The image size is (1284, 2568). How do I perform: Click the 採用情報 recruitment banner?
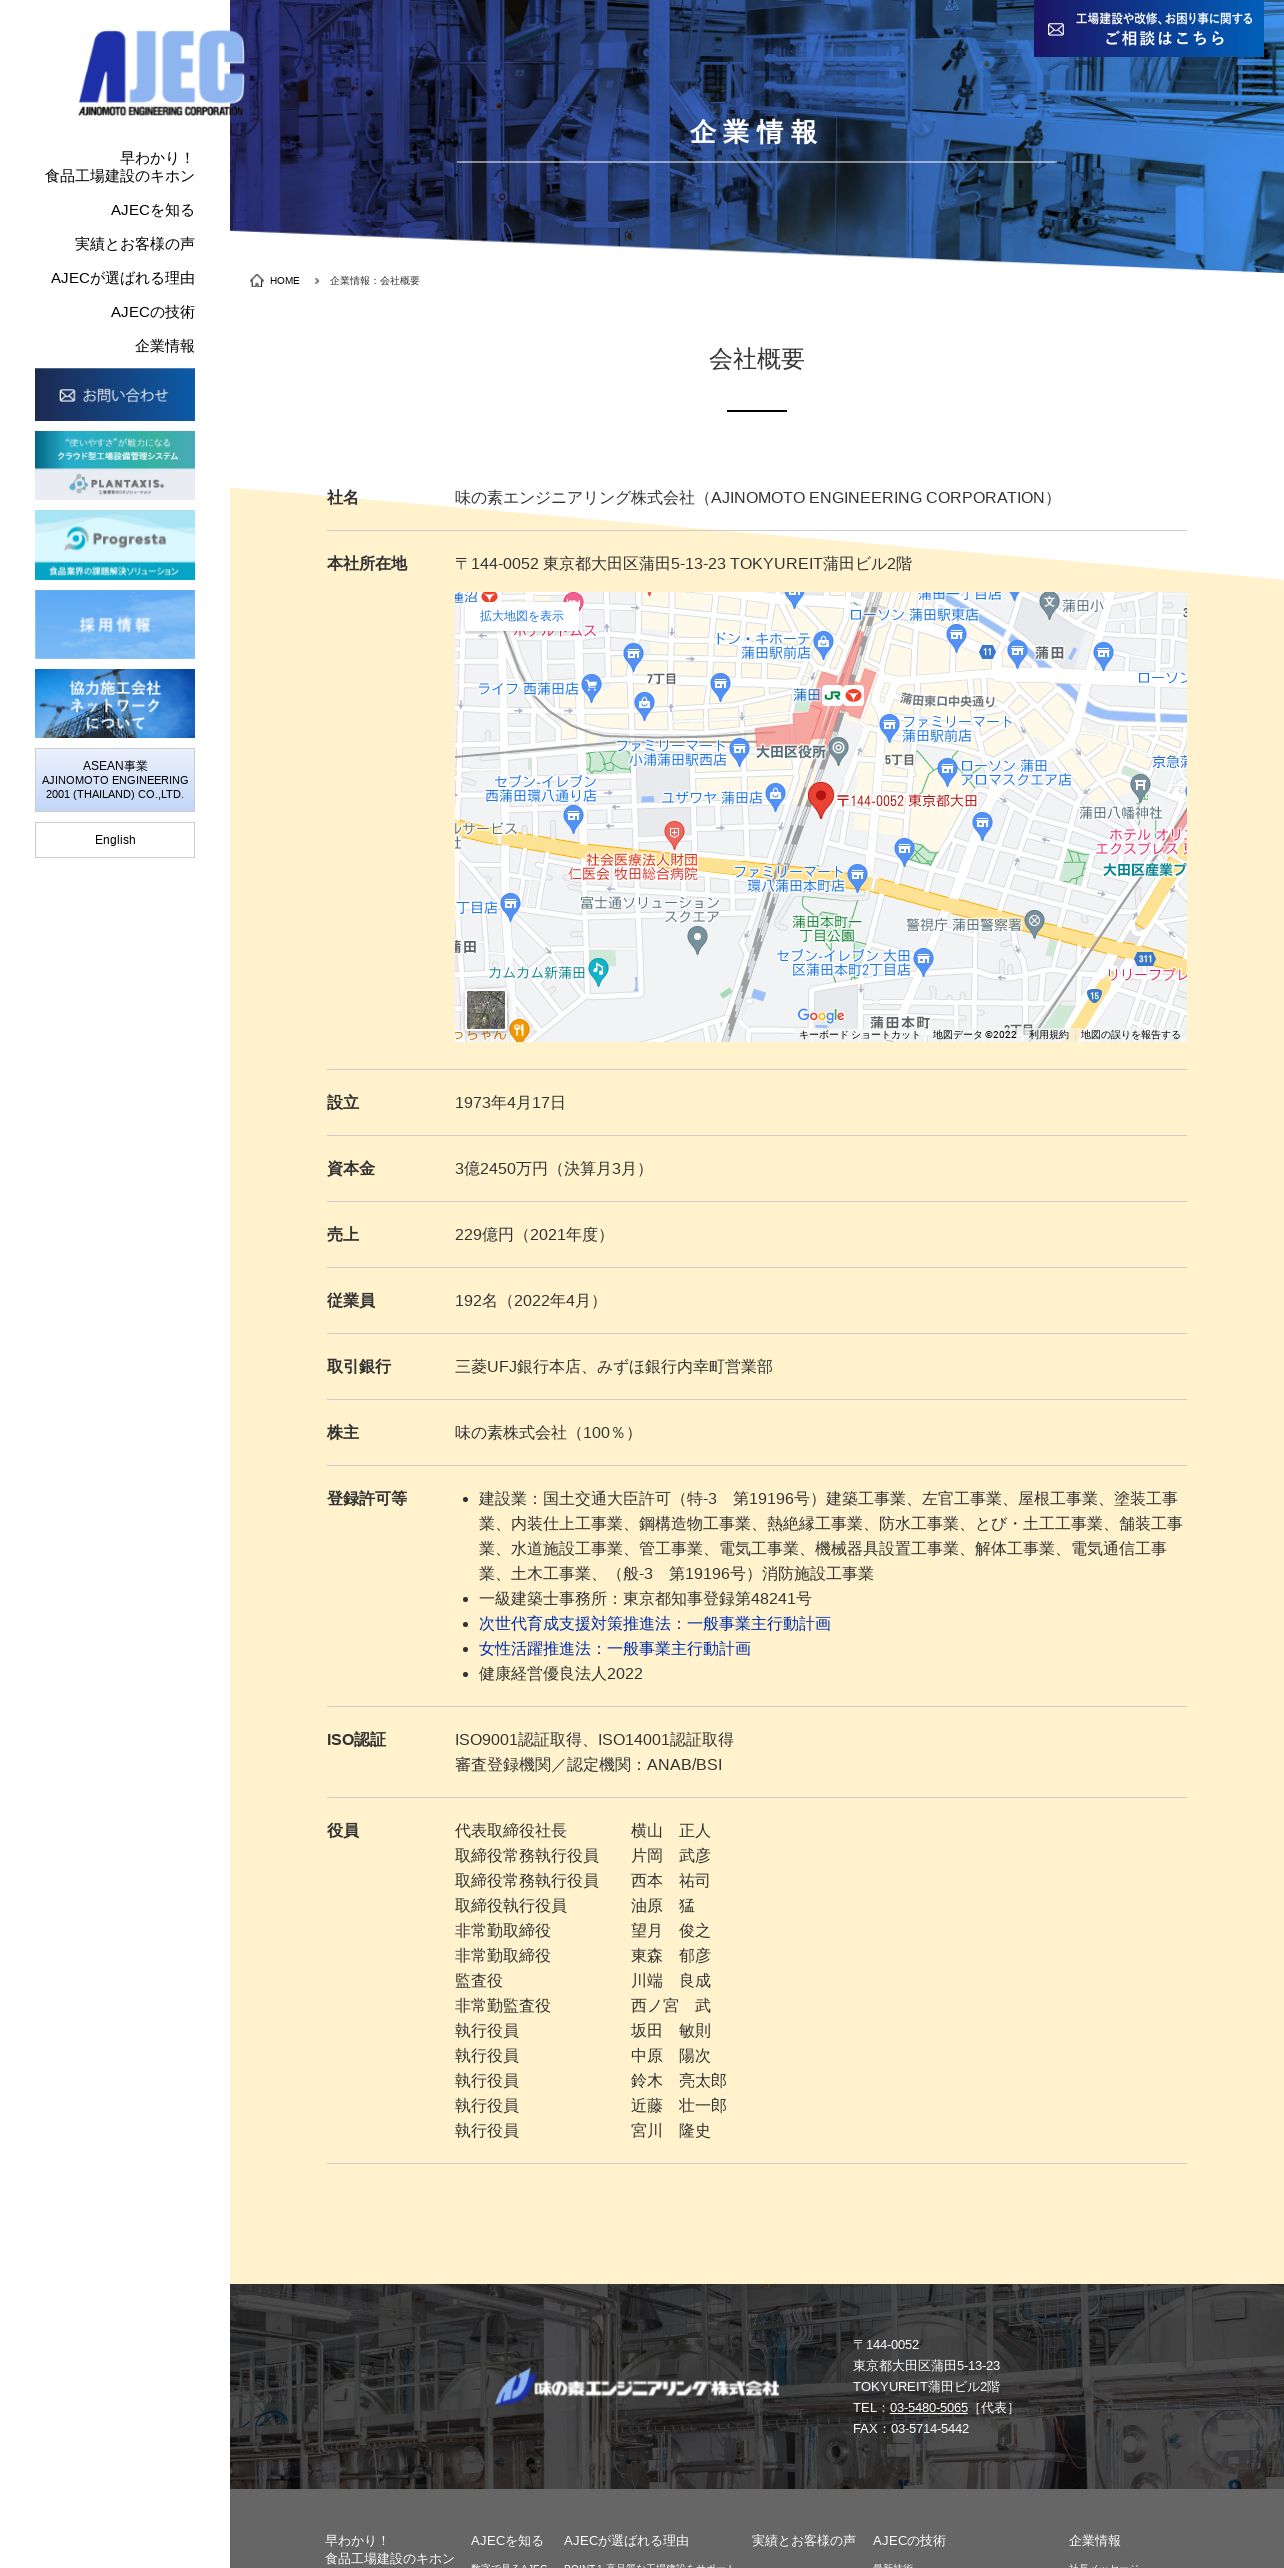115,624
